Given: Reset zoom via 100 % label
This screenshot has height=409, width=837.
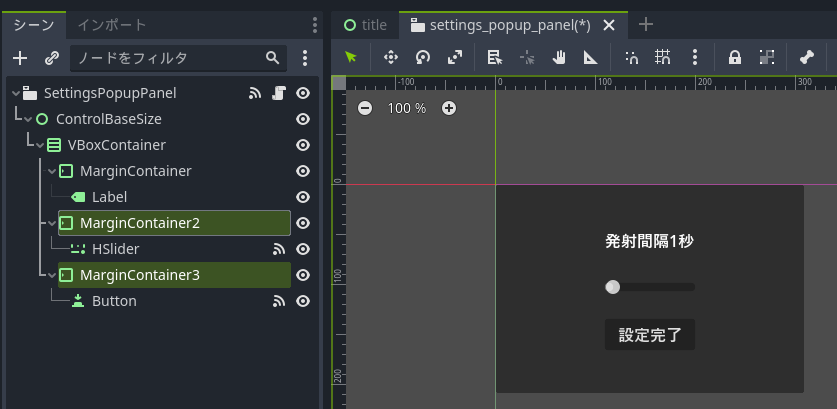Looking at the screenshot, I should click(x=407, y=108).
